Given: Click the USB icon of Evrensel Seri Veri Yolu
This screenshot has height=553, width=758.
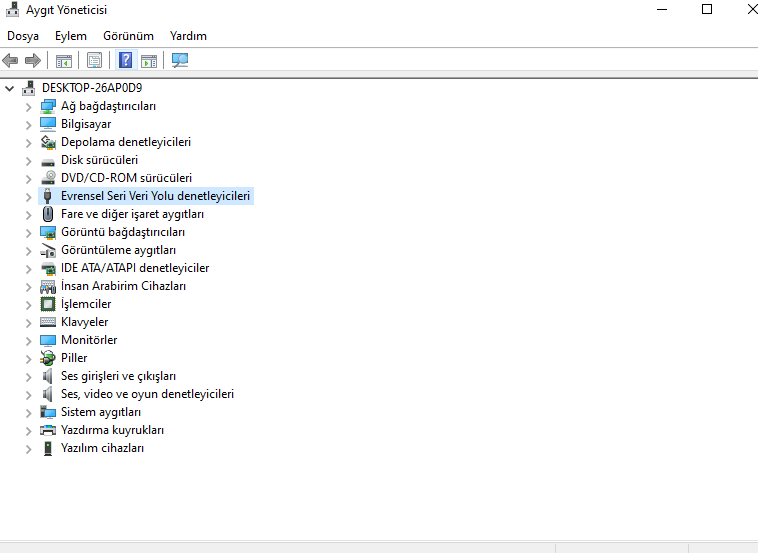Looking at the screenshot, I should (47, 196).
